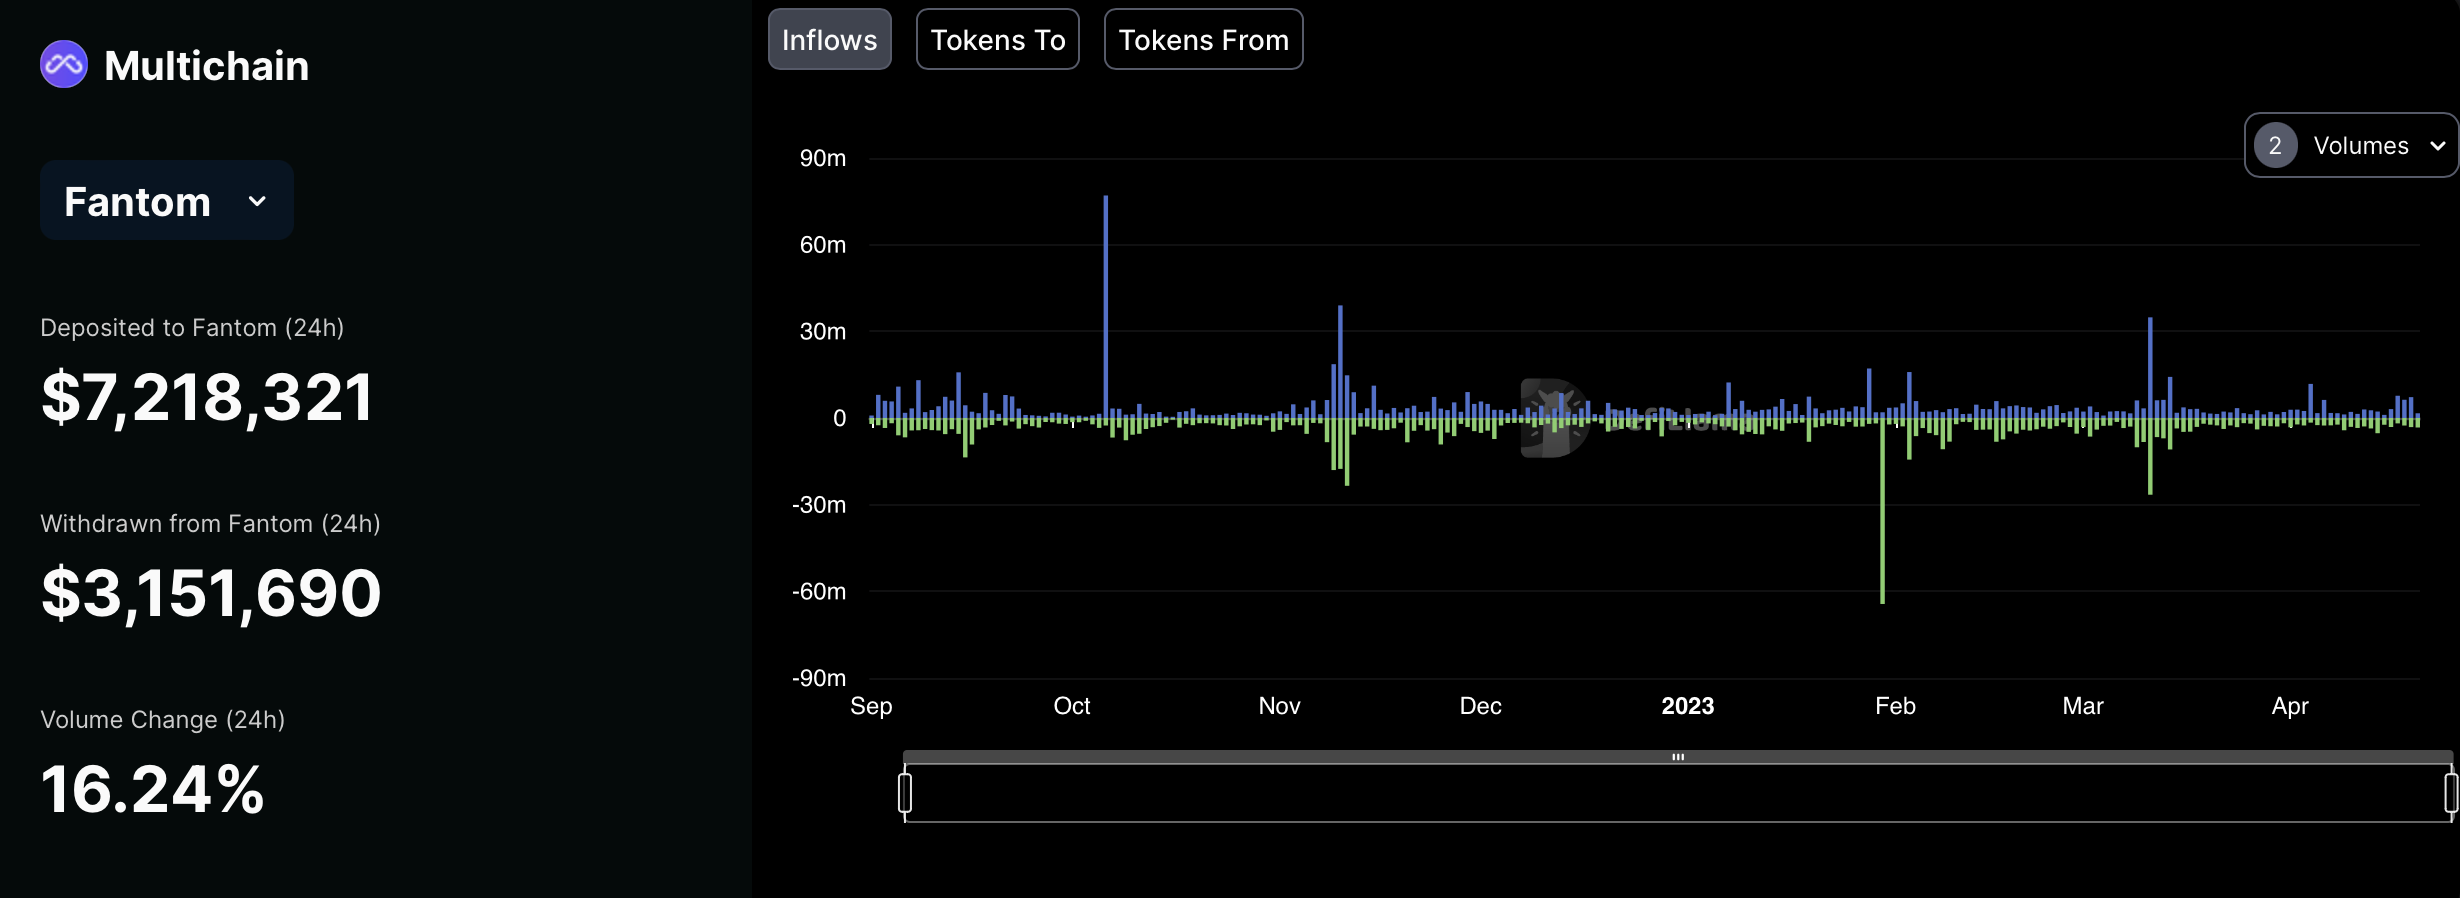Click the Sep x-axis label
This screenshot has width=2460, height=898.
(871, 706)
